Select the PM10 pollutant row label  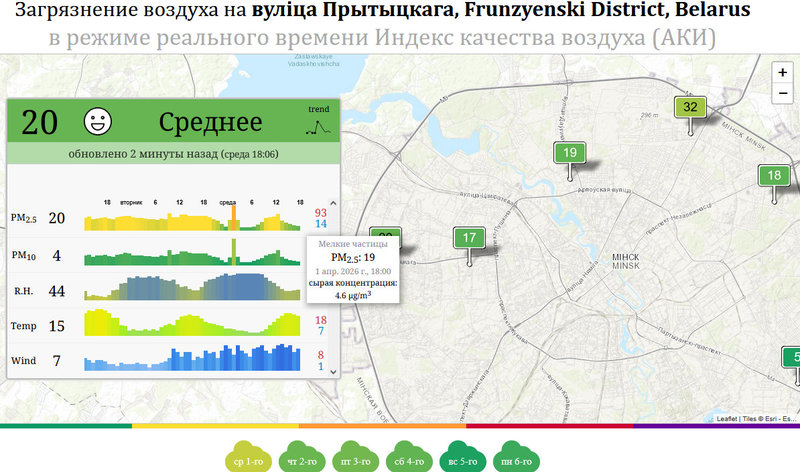(23, 256)
